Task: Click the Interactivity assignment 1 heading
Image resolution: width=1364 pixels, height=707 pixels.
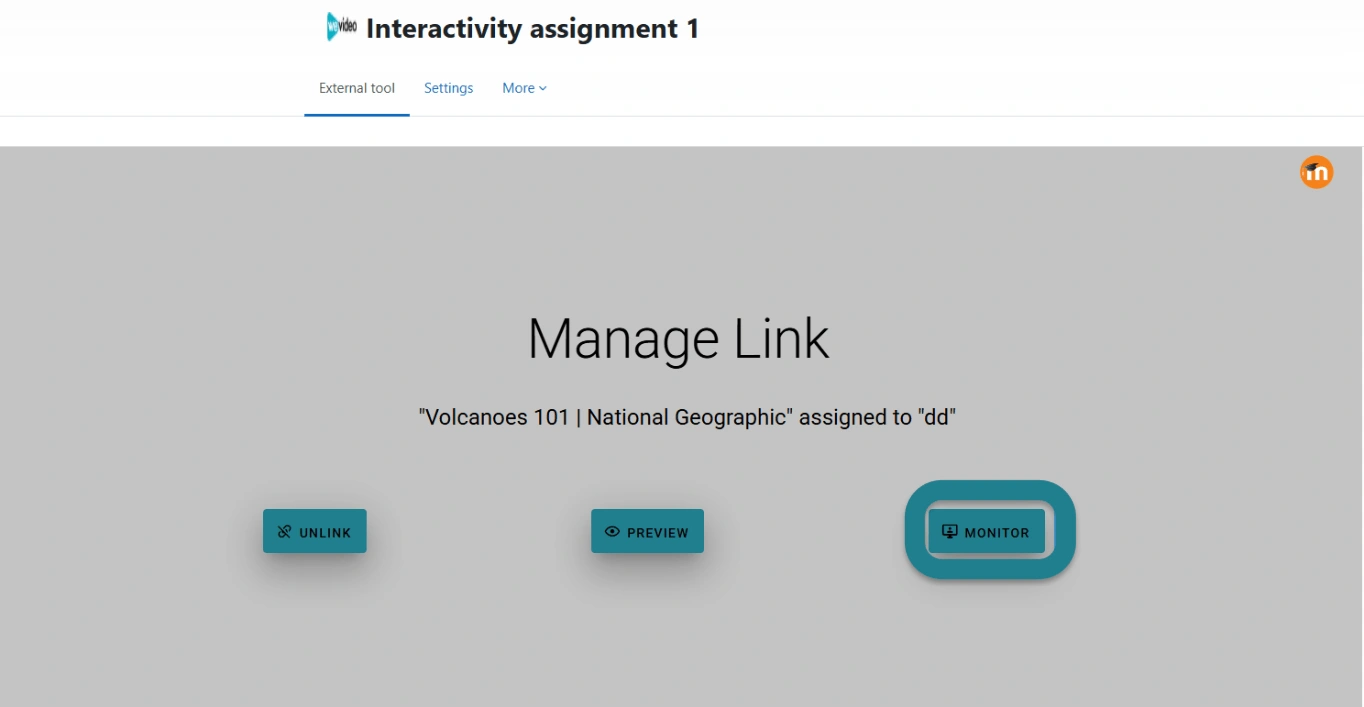Action: coord(532,28)
